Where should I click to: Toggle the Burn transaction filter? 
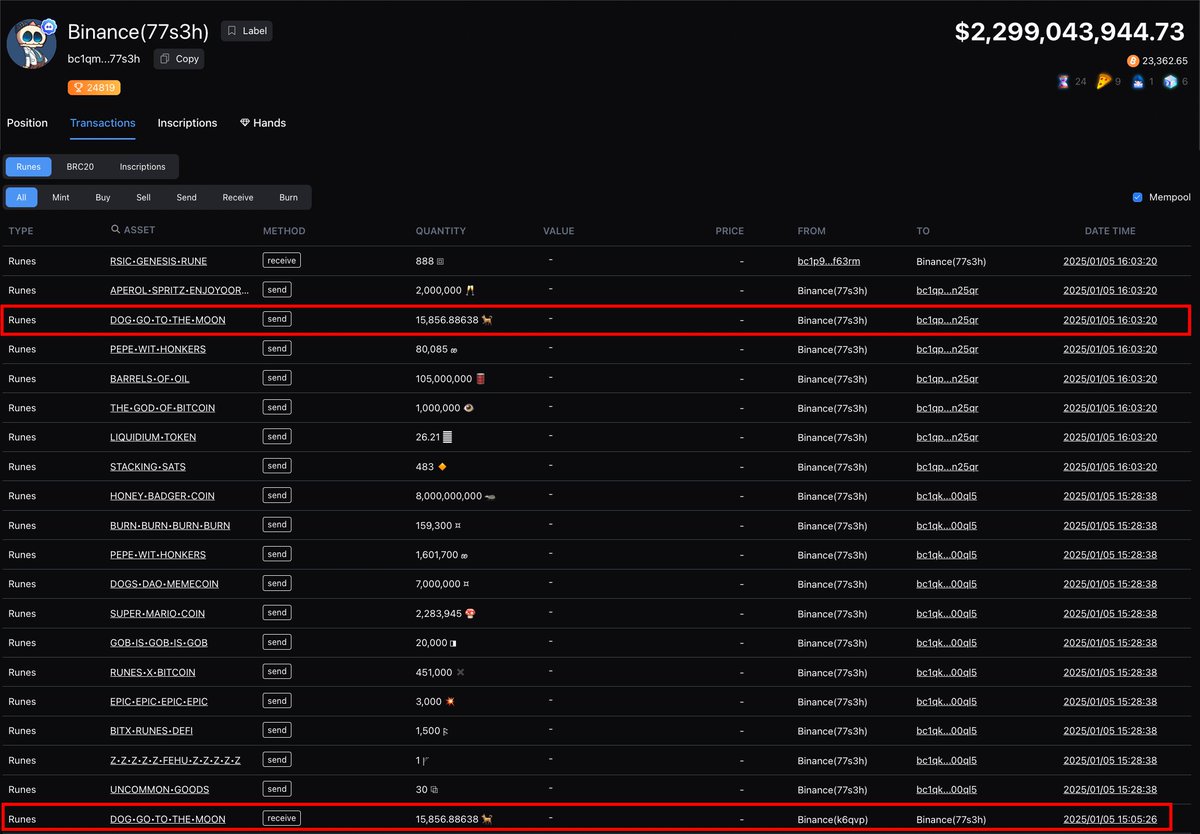(288, 197)
